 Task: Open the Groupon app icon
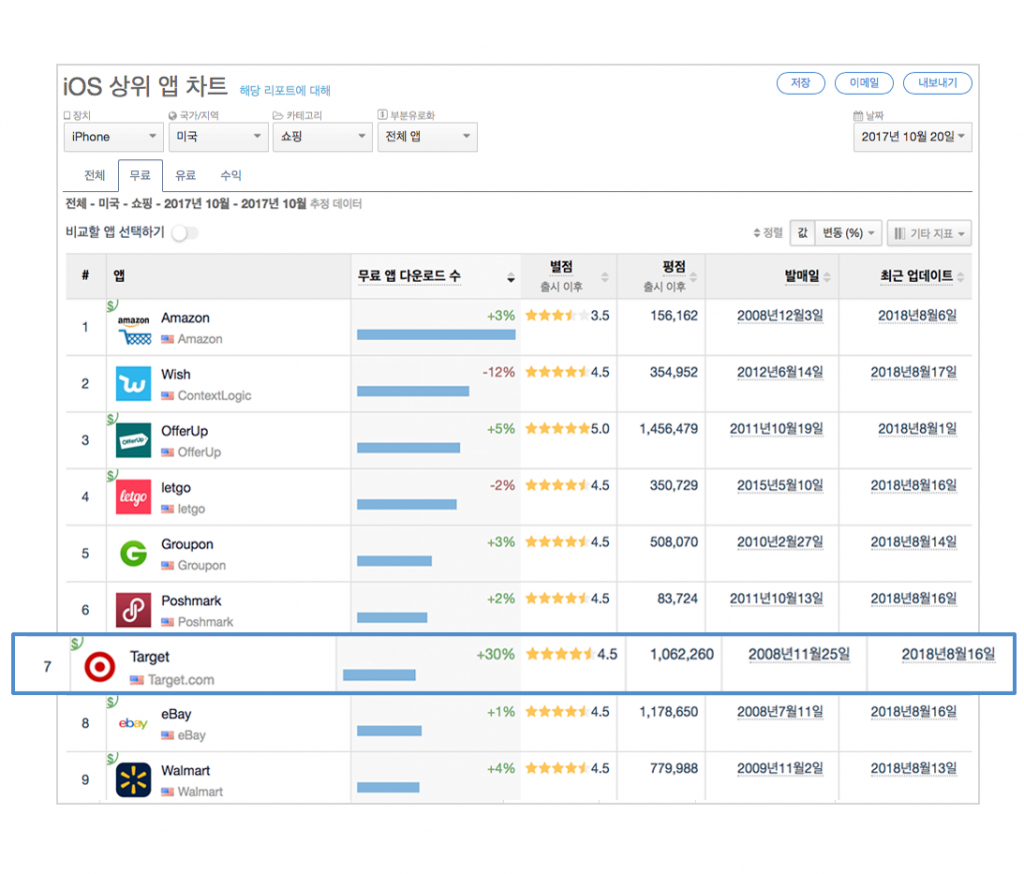pos(133,554)
